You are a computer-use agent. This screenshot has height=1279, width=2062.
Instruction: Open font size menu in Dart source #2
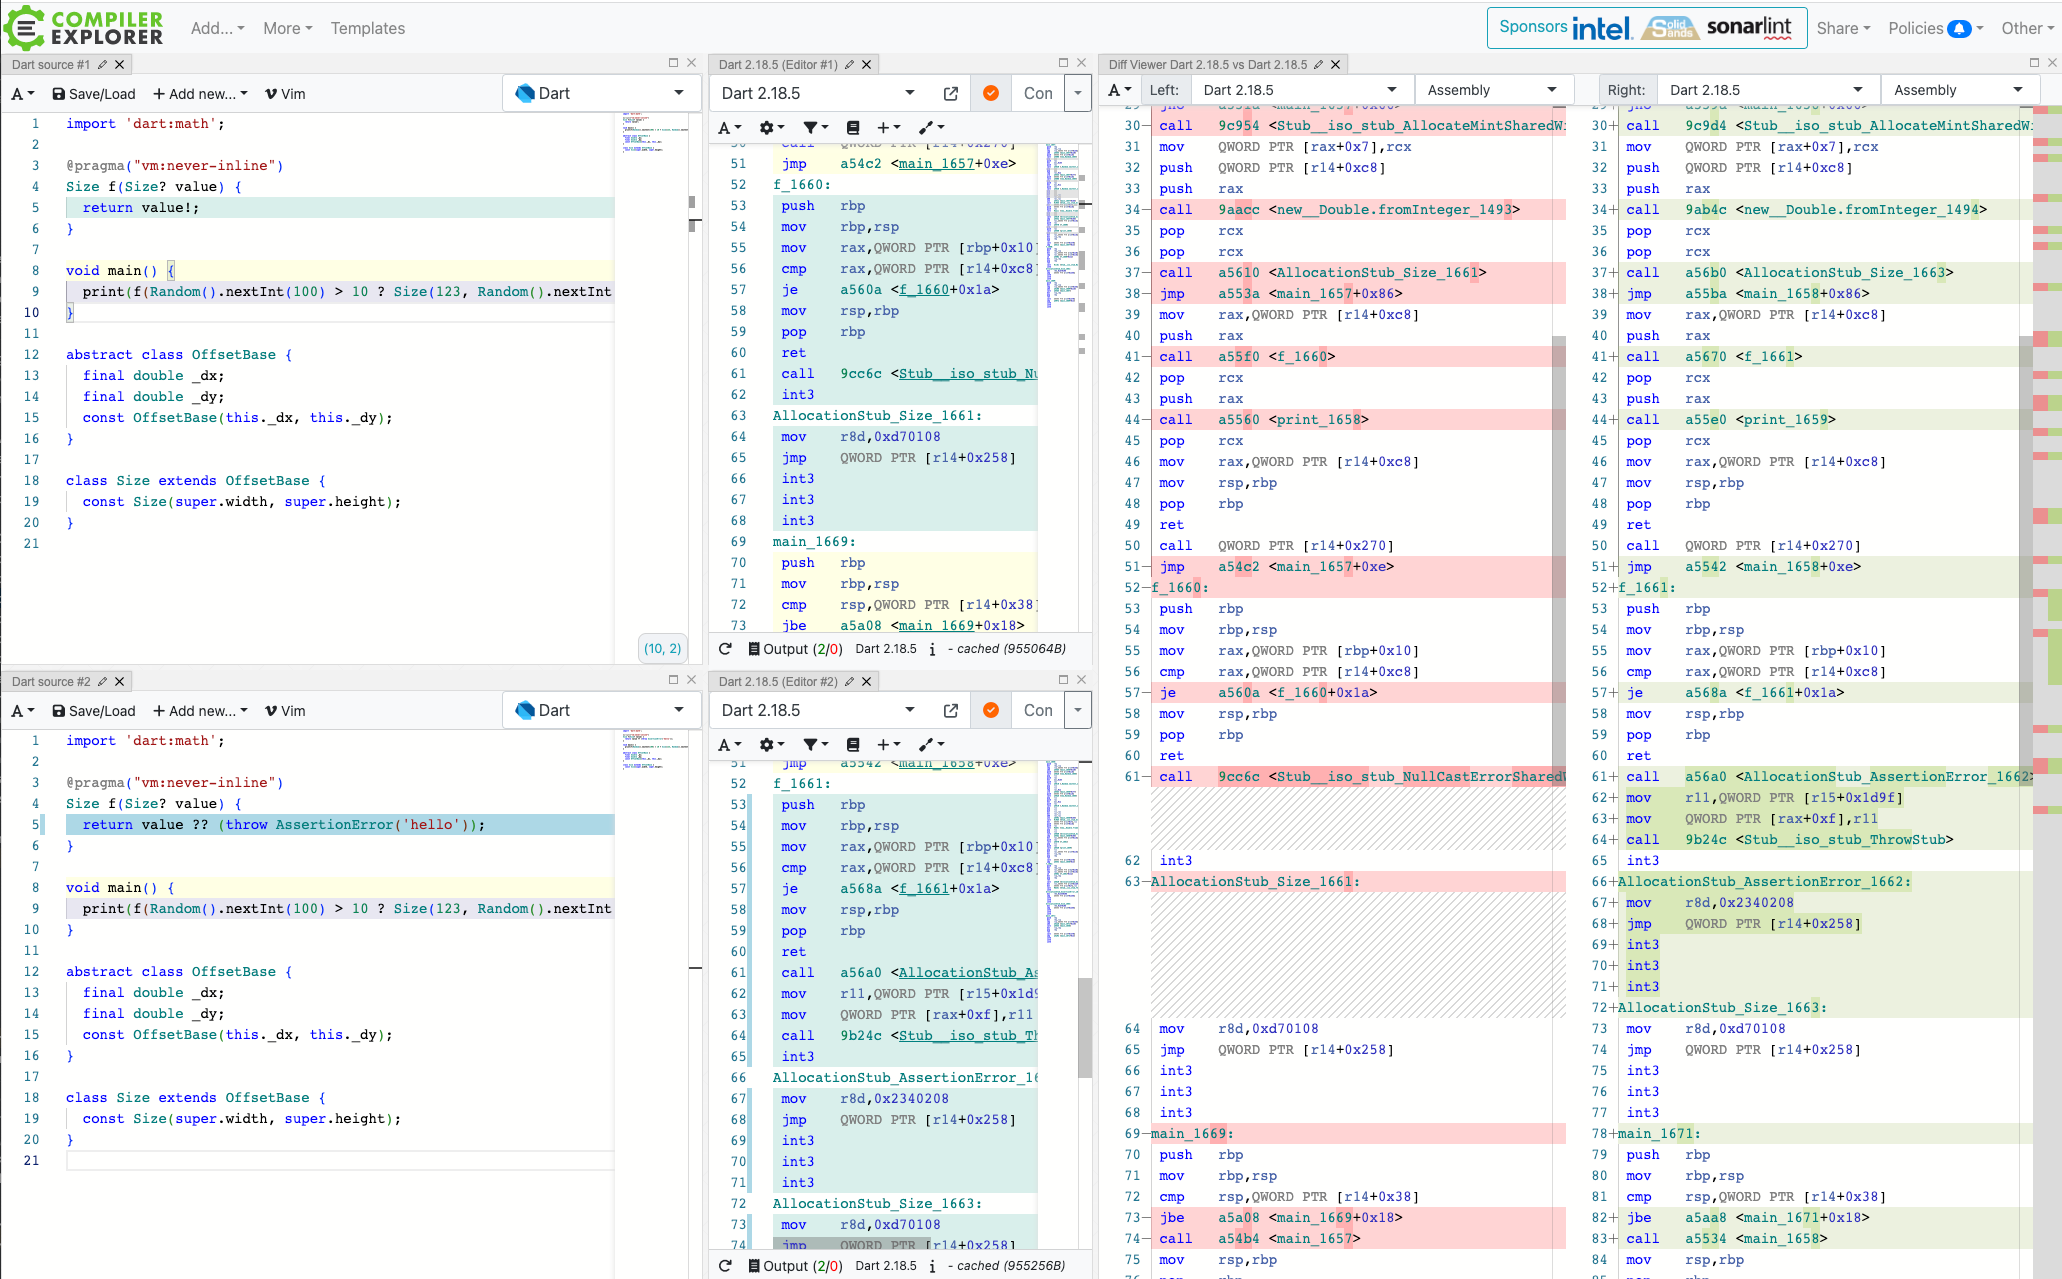pos(23,711)
